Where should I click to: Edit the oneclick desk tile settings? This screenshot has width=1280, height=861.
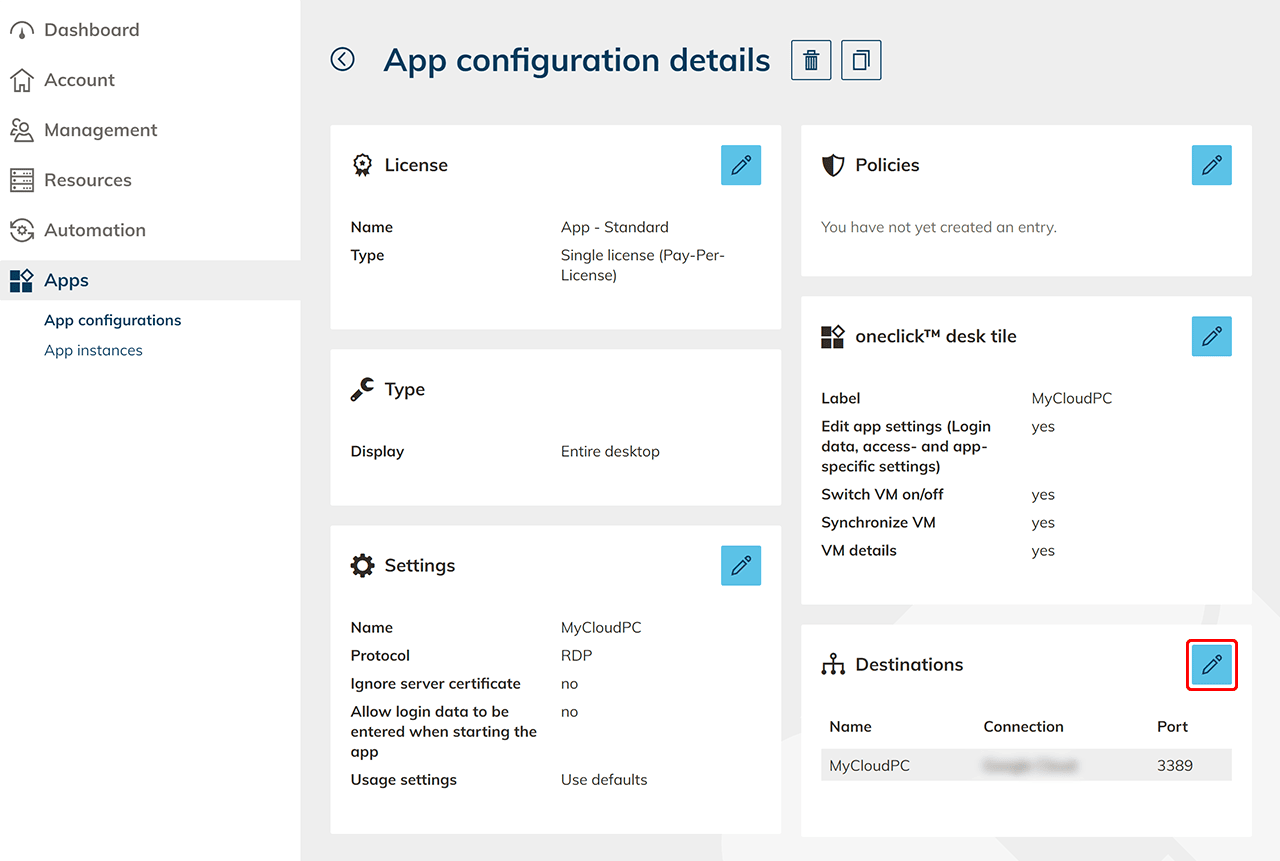click(1211, 336)
